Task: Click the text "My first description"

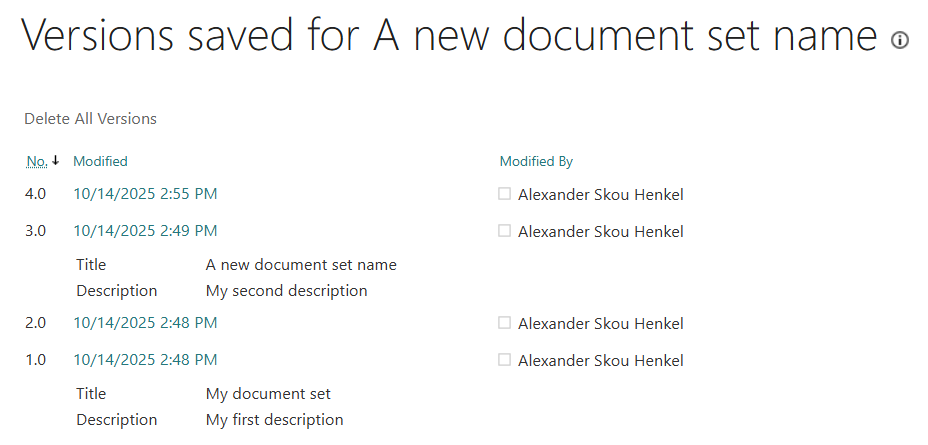Action: [x=274, y=420]
